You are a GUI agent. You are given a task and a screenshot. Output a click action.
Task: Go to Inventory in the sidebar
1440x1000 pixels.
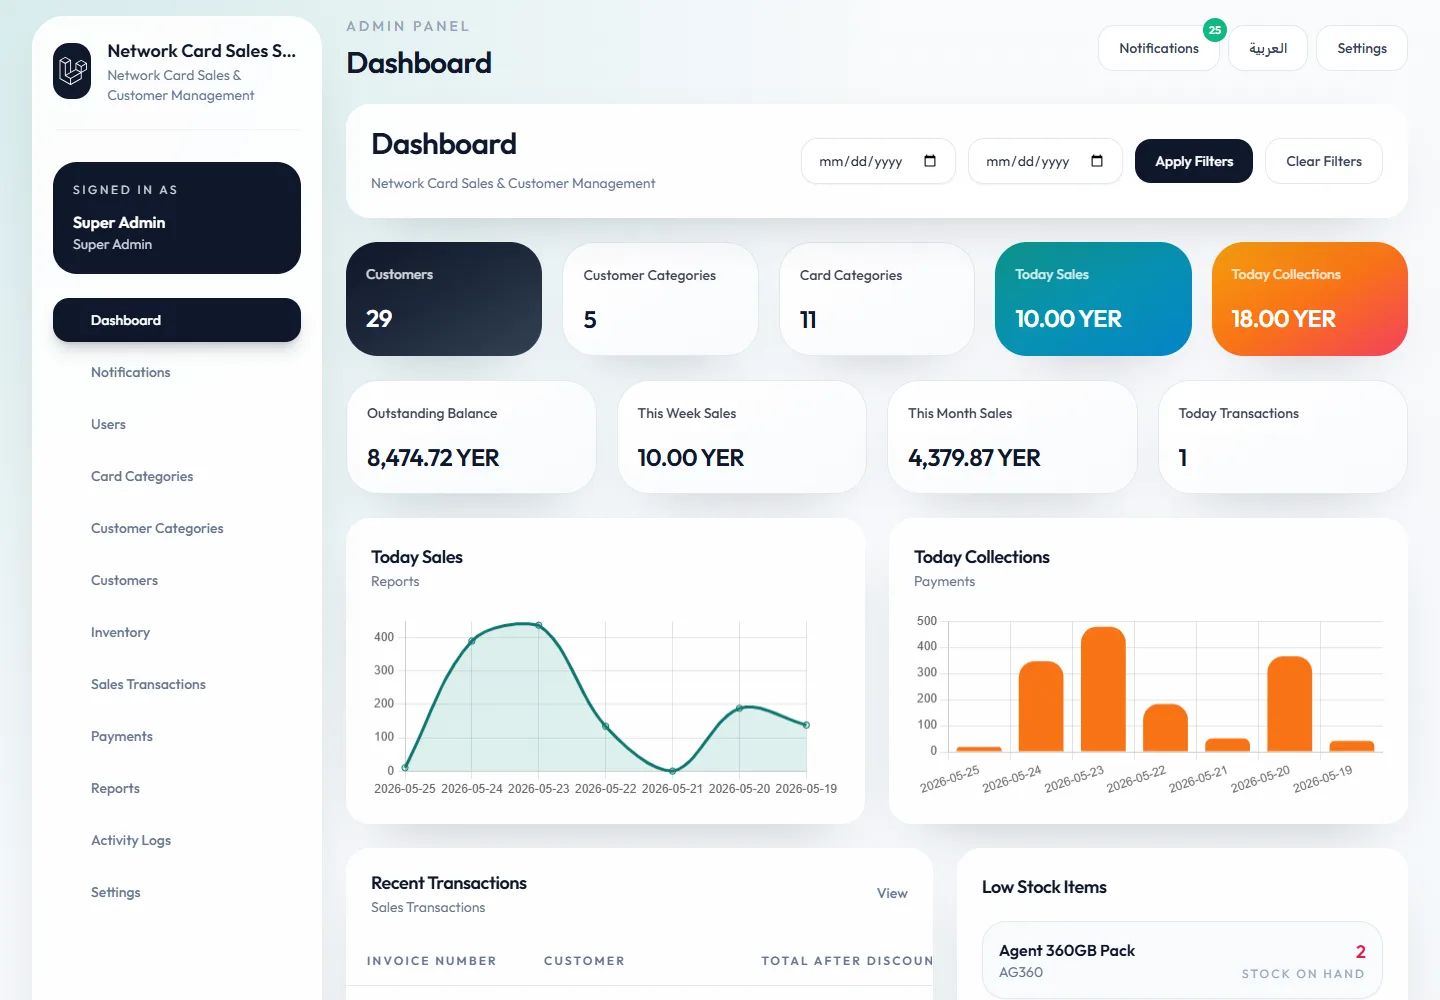(177, 632)
